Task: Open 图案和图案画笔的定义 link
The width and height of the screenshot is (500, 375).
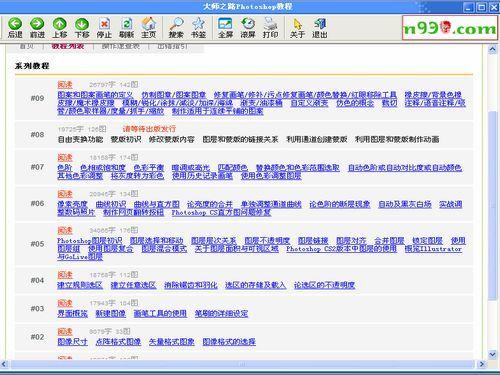Action: [x=95, y=95]
